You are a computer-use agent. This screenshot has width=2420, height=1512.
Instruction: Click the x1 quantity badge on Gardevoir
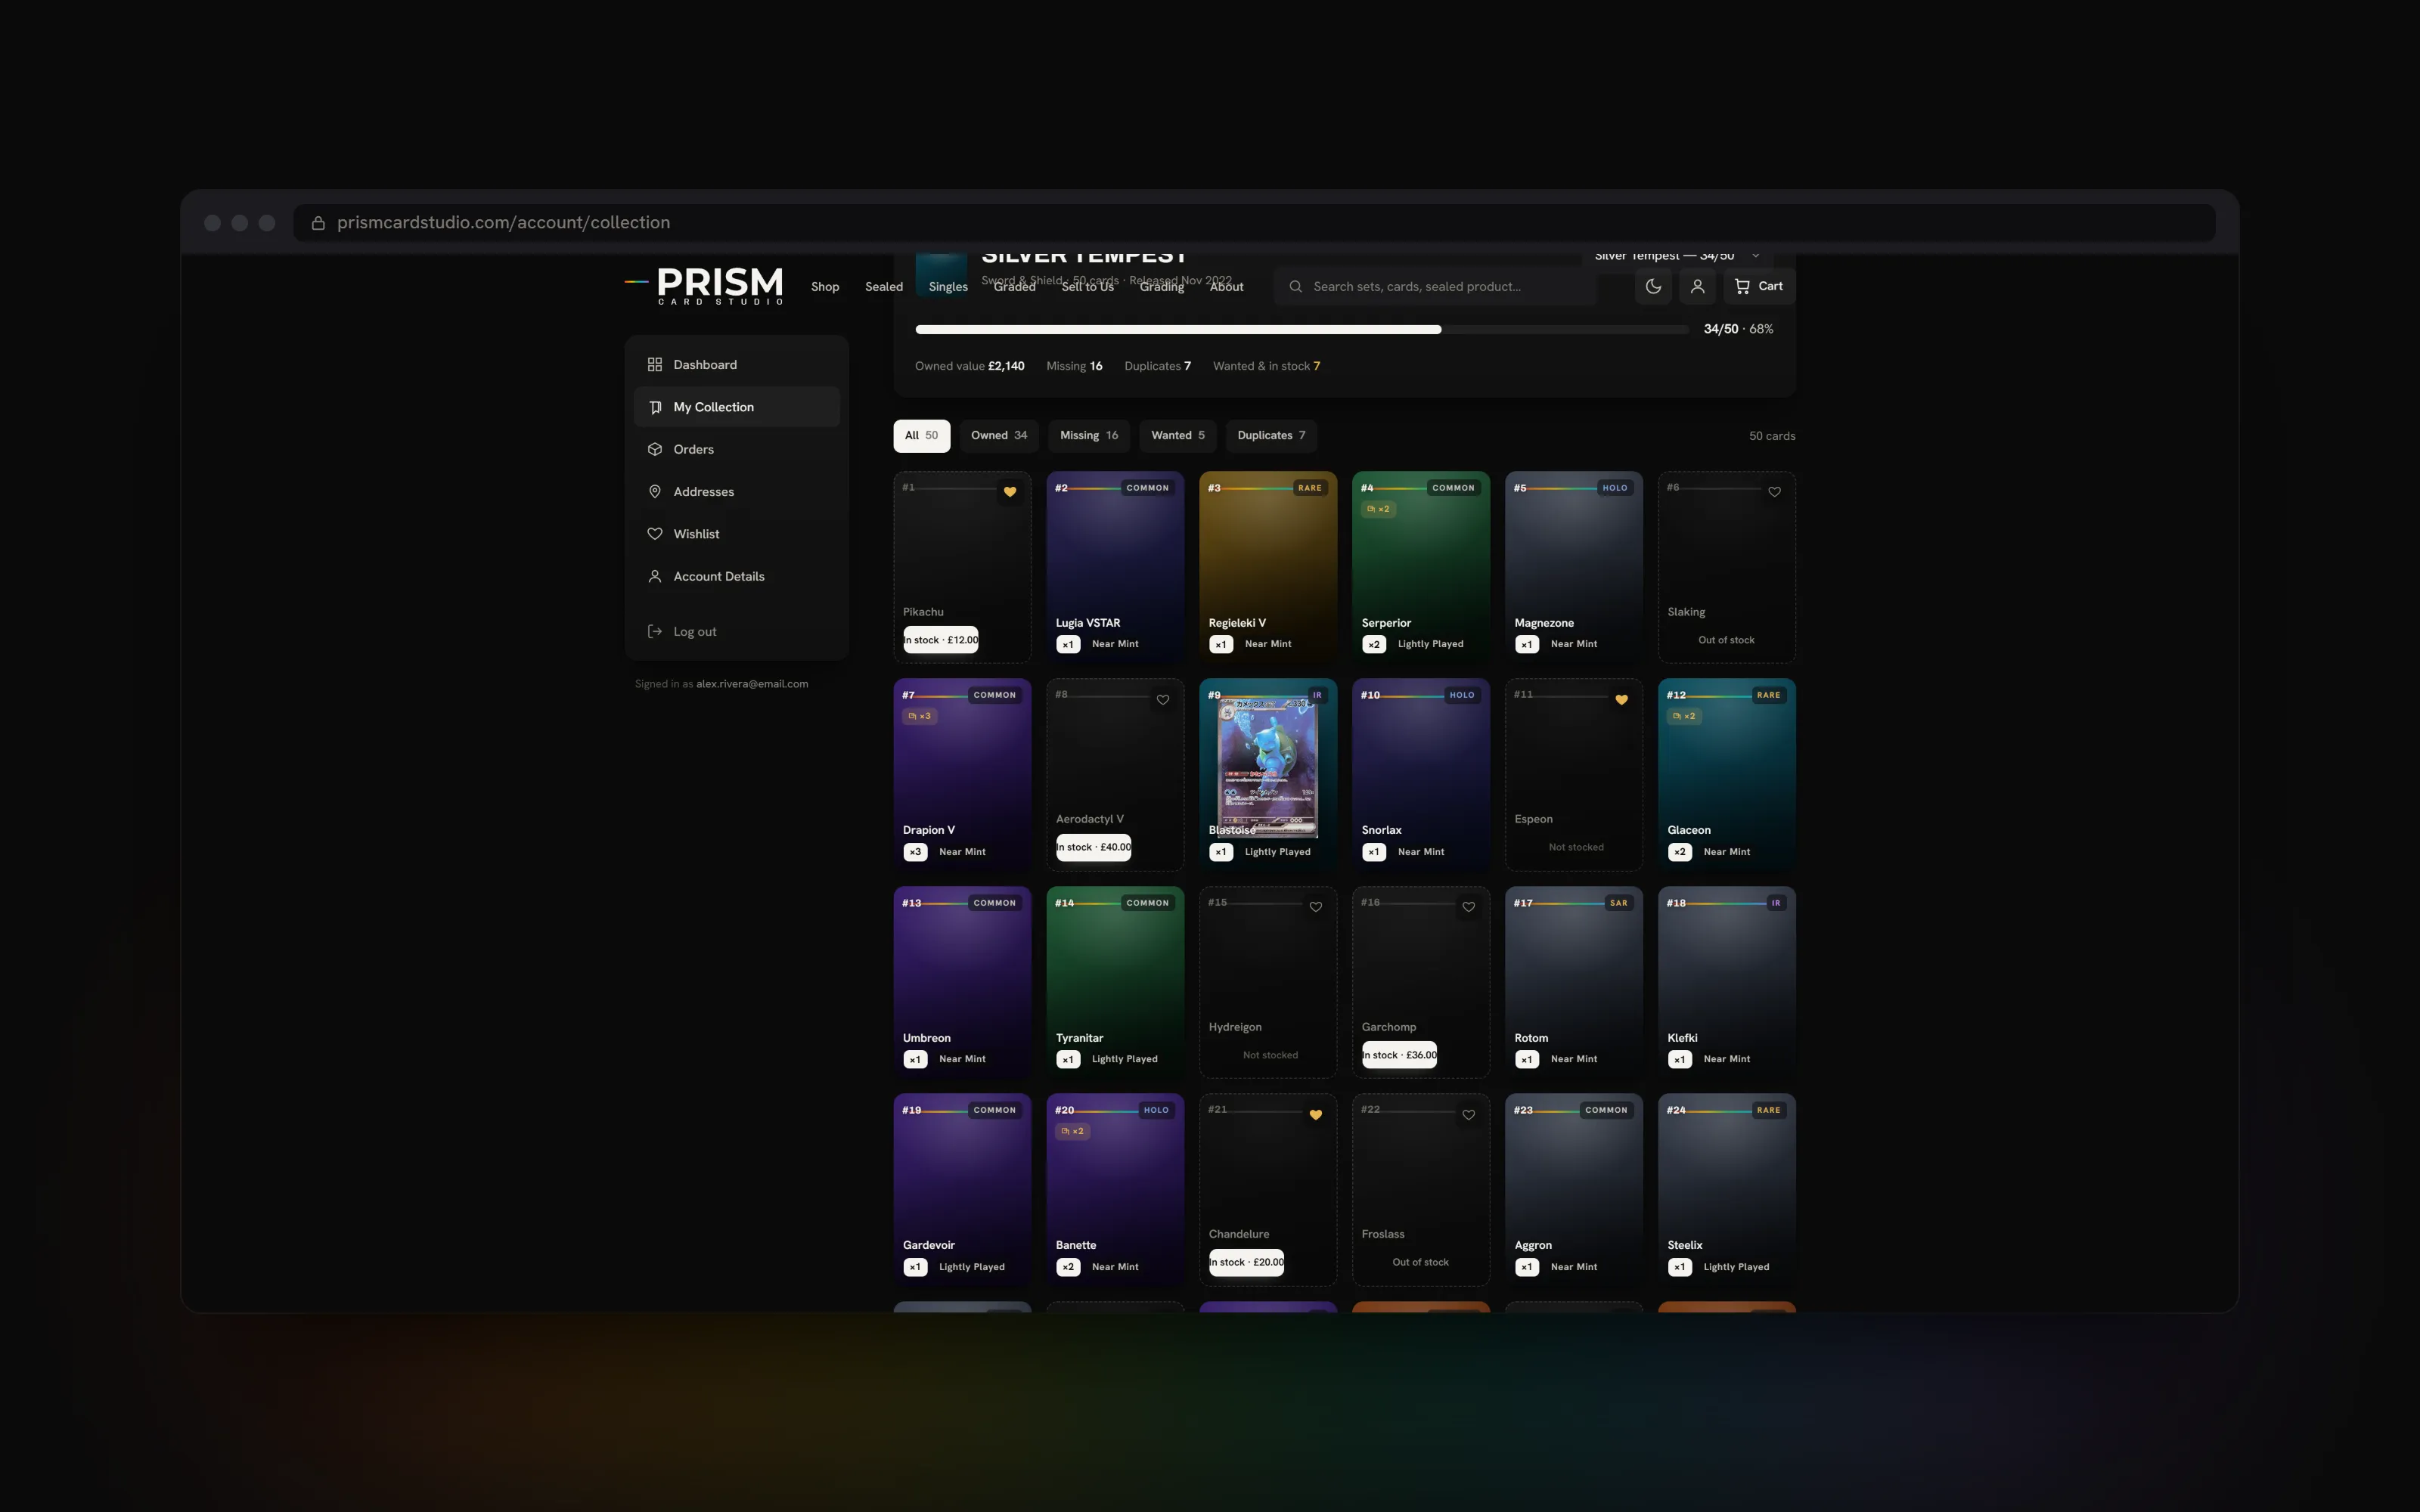click(915, 1267)
